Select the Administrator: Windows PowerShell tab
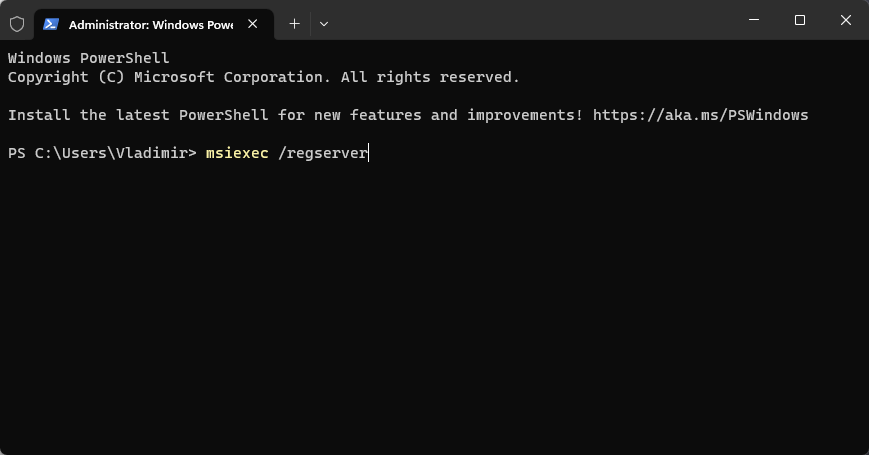This screenshot has width=869, height=455. click(x=154, y=25)
